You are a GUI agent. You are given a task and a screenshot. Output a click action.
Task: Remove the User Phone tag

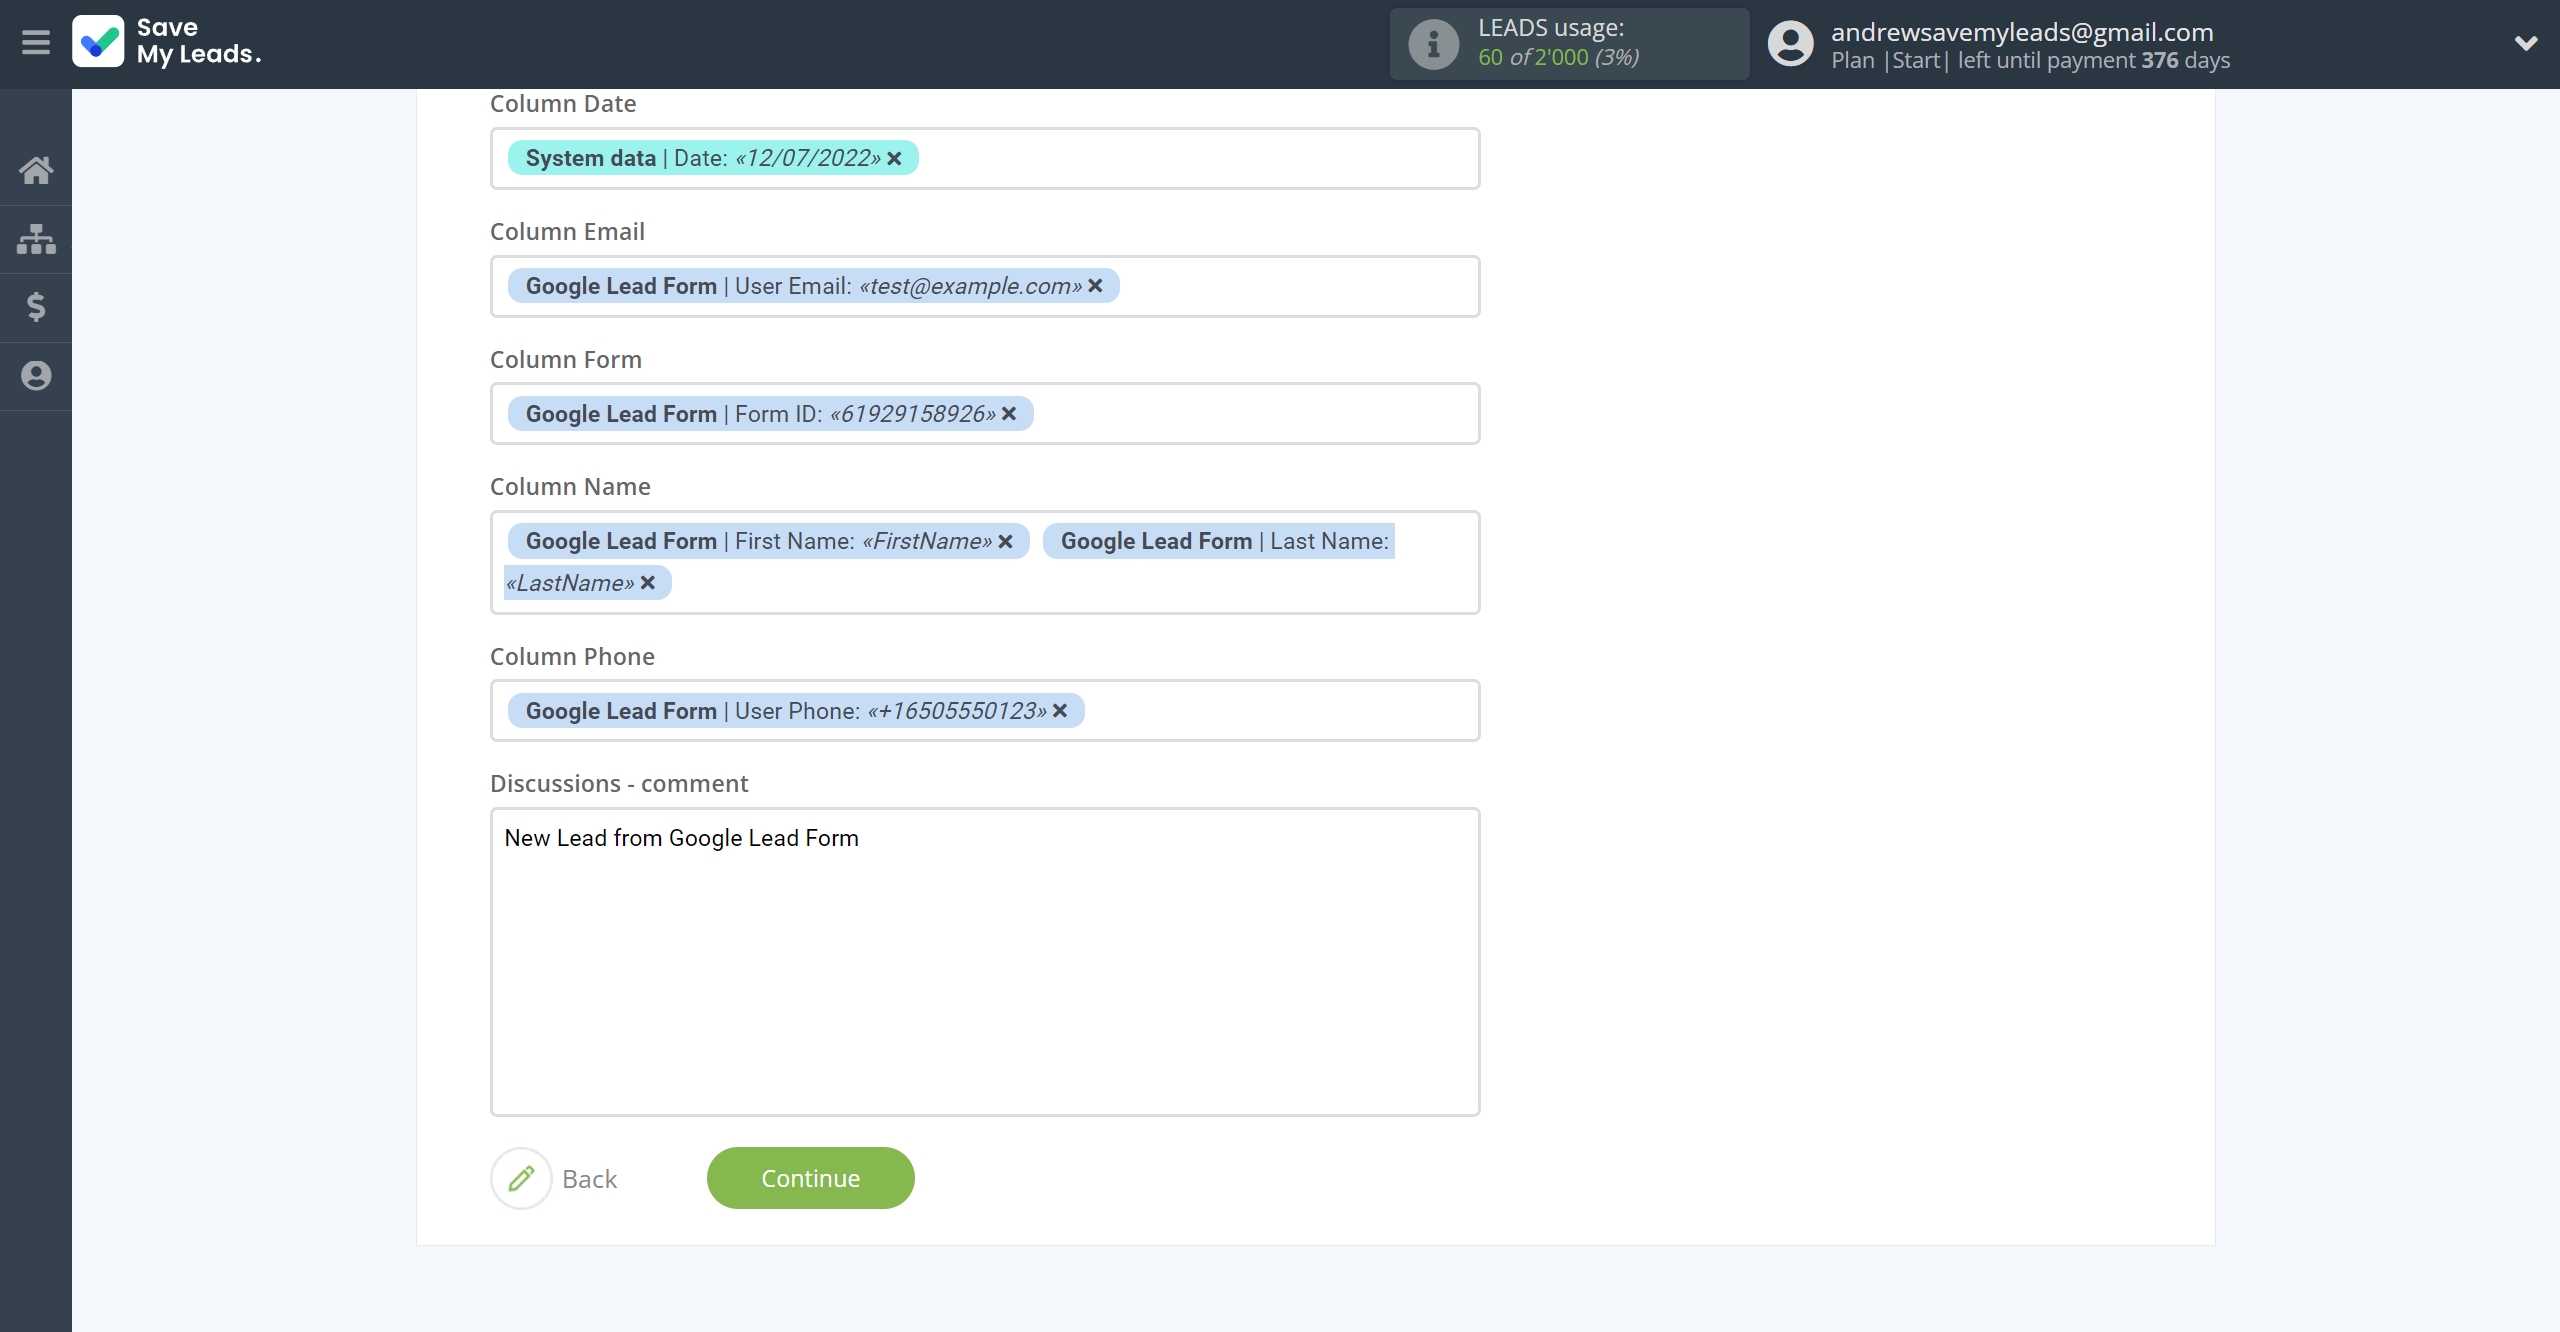coord(1061,711)
